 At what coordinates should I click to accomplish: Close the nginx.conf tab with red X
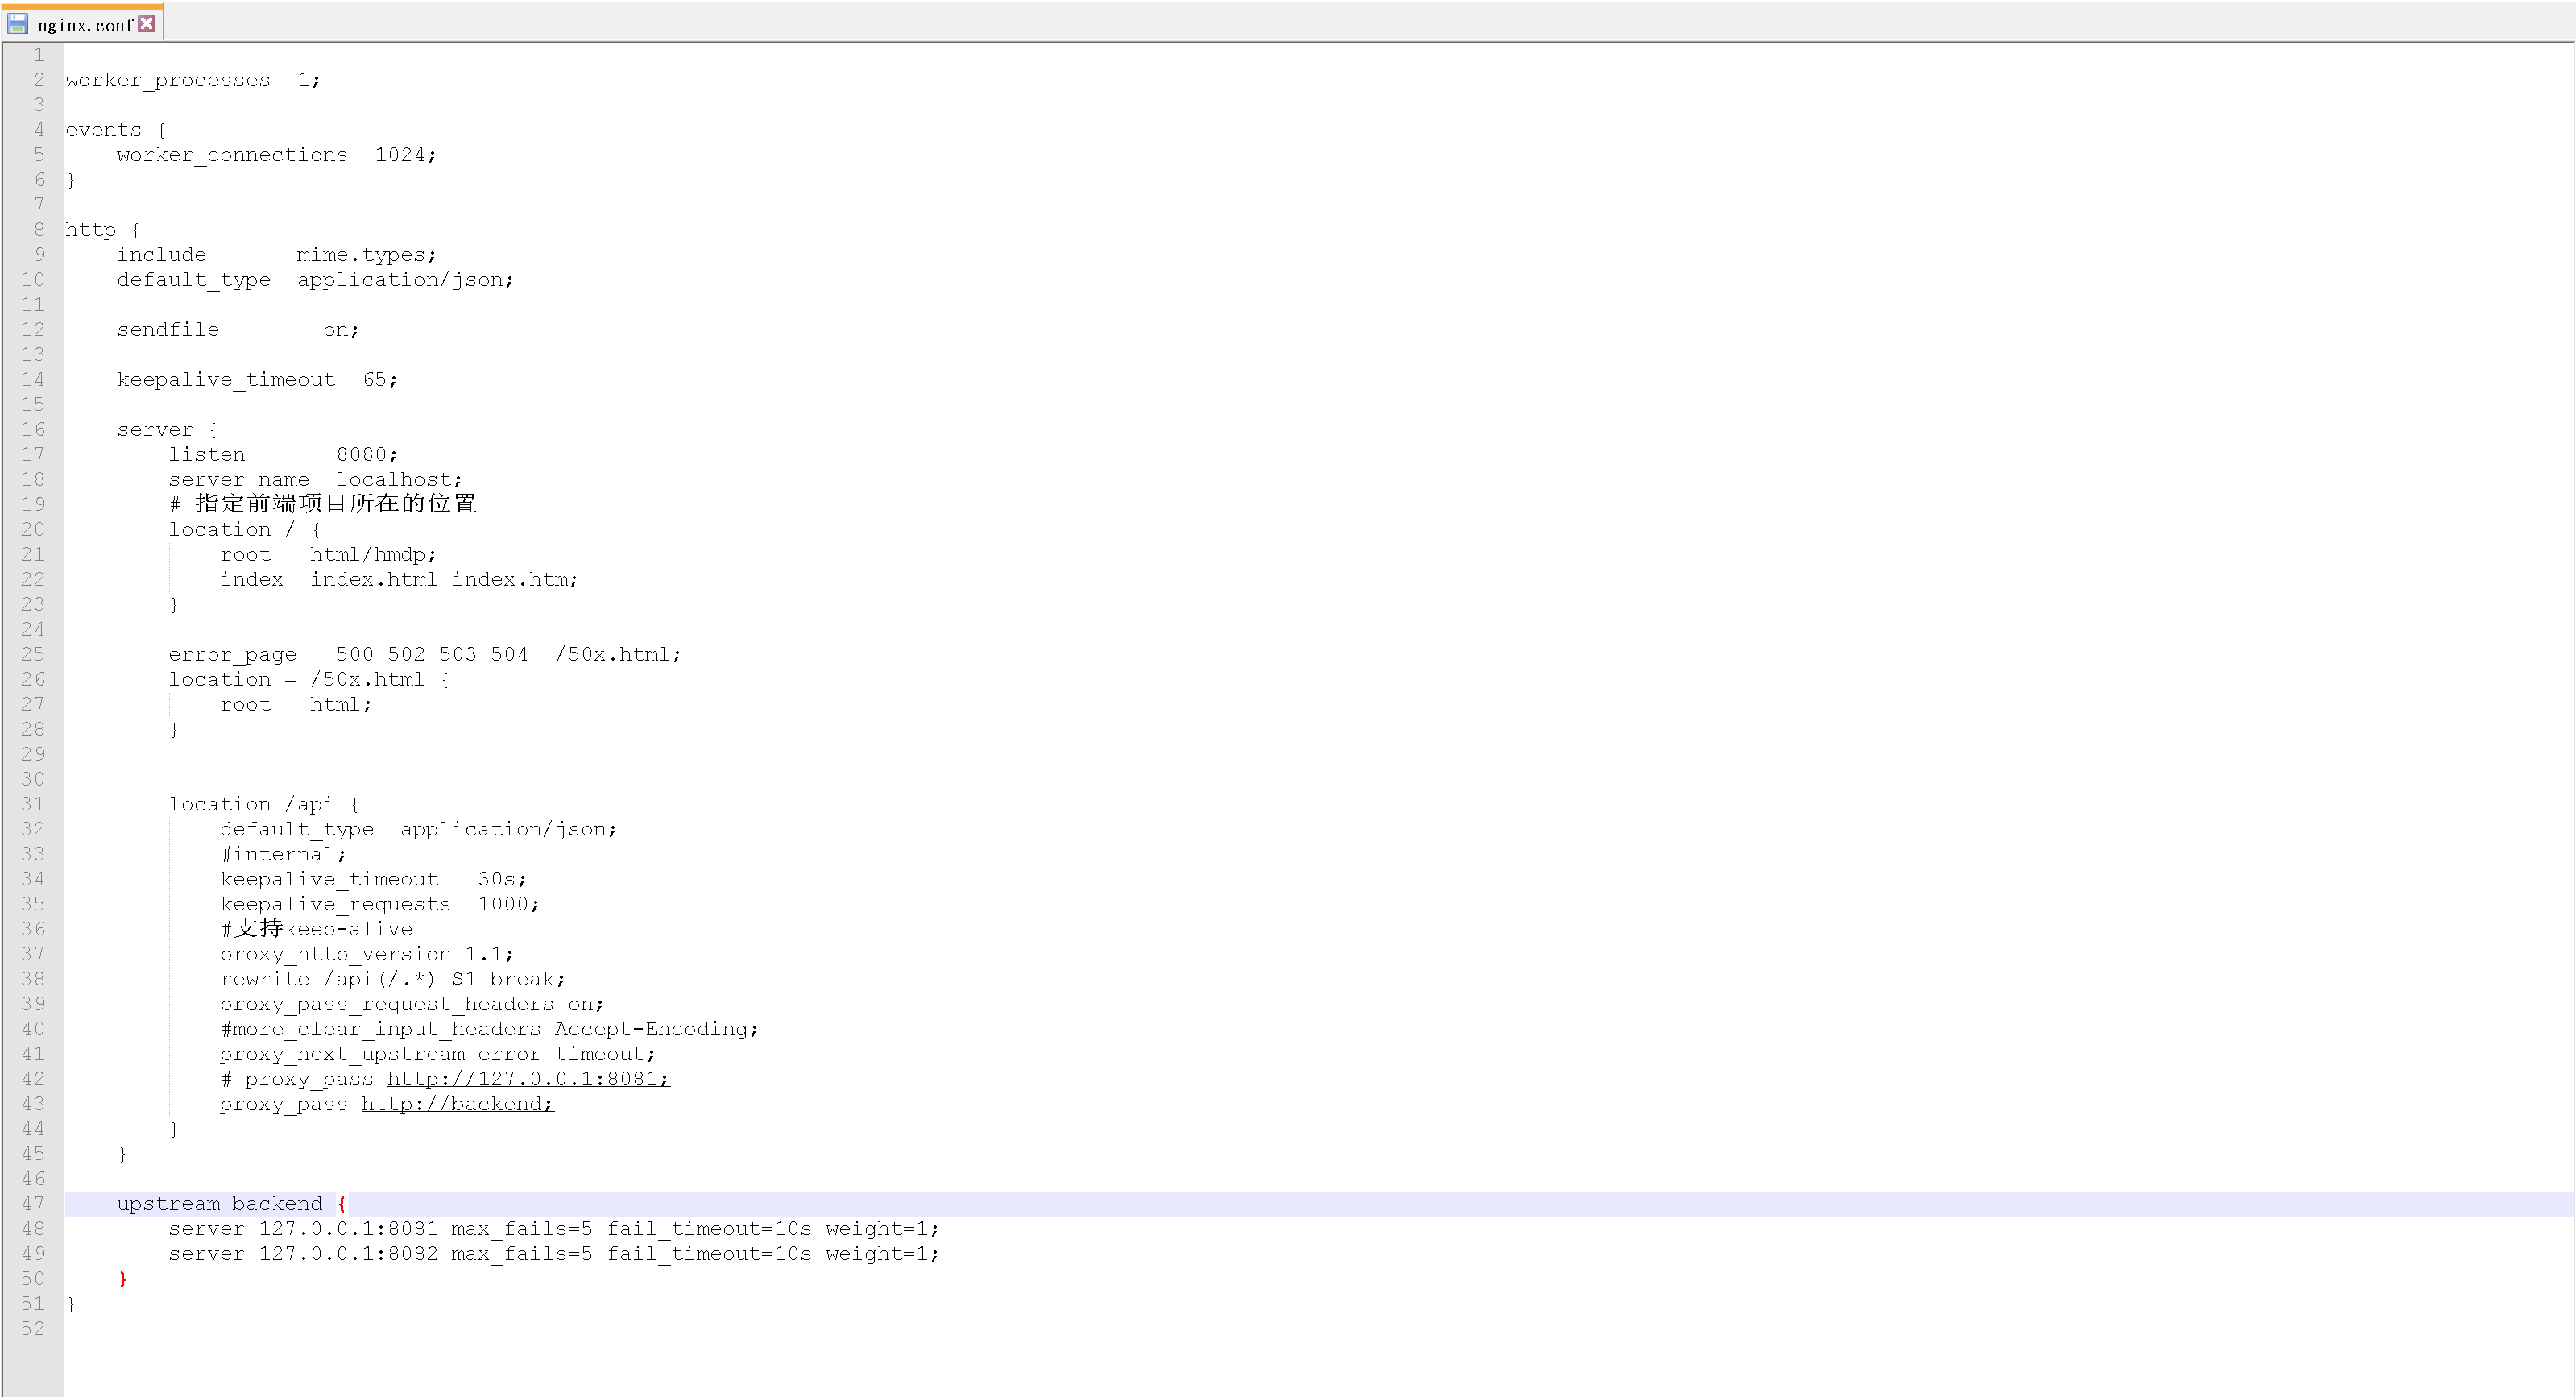click(x=147, y=23)
